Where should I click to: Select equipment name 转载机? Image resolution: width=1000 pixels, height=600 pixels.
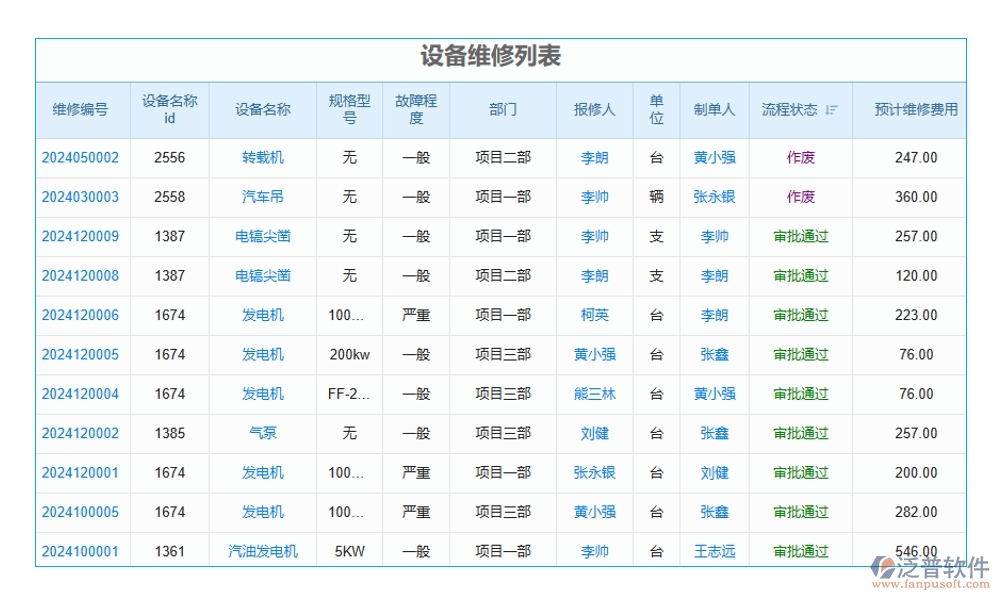click(x=262, y=158)
